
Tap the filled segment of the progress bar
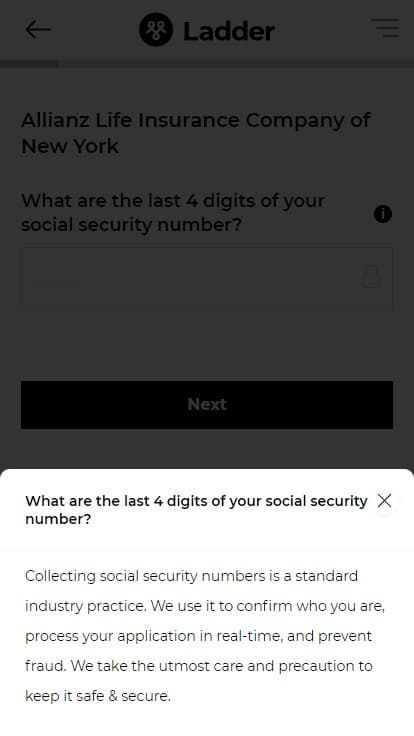(x=30, y=63)
